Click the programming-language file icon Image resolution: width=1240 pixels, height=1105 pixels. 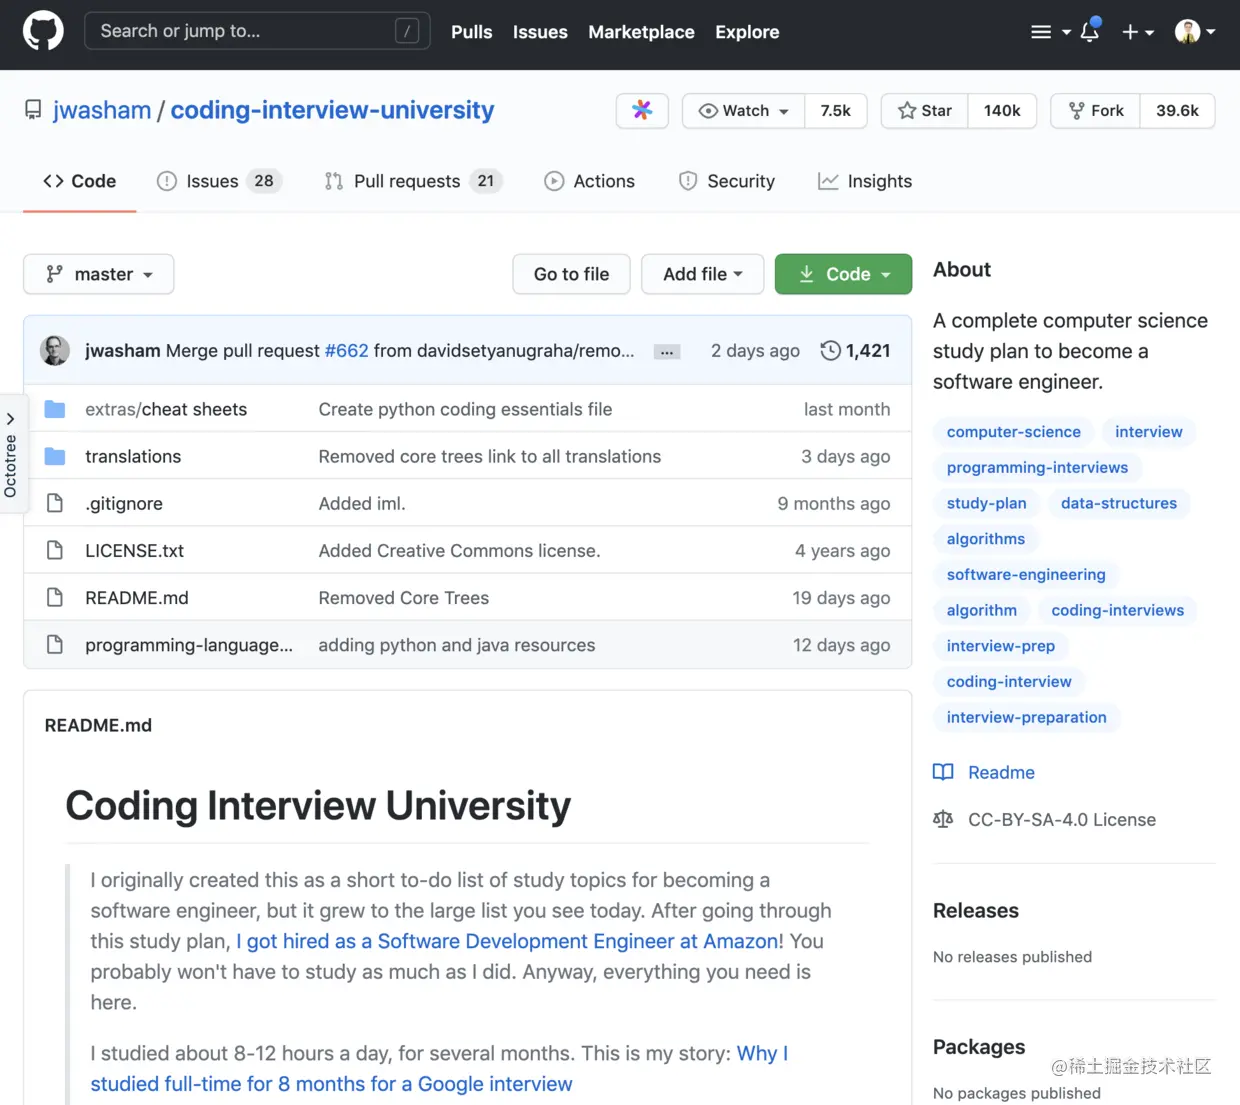(x=55, y=644)
